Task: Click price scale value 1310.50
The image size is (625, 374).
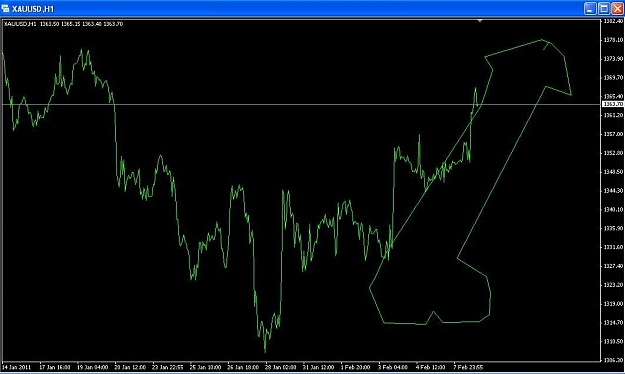Action: pyautogui.click(x=613, y=342)
